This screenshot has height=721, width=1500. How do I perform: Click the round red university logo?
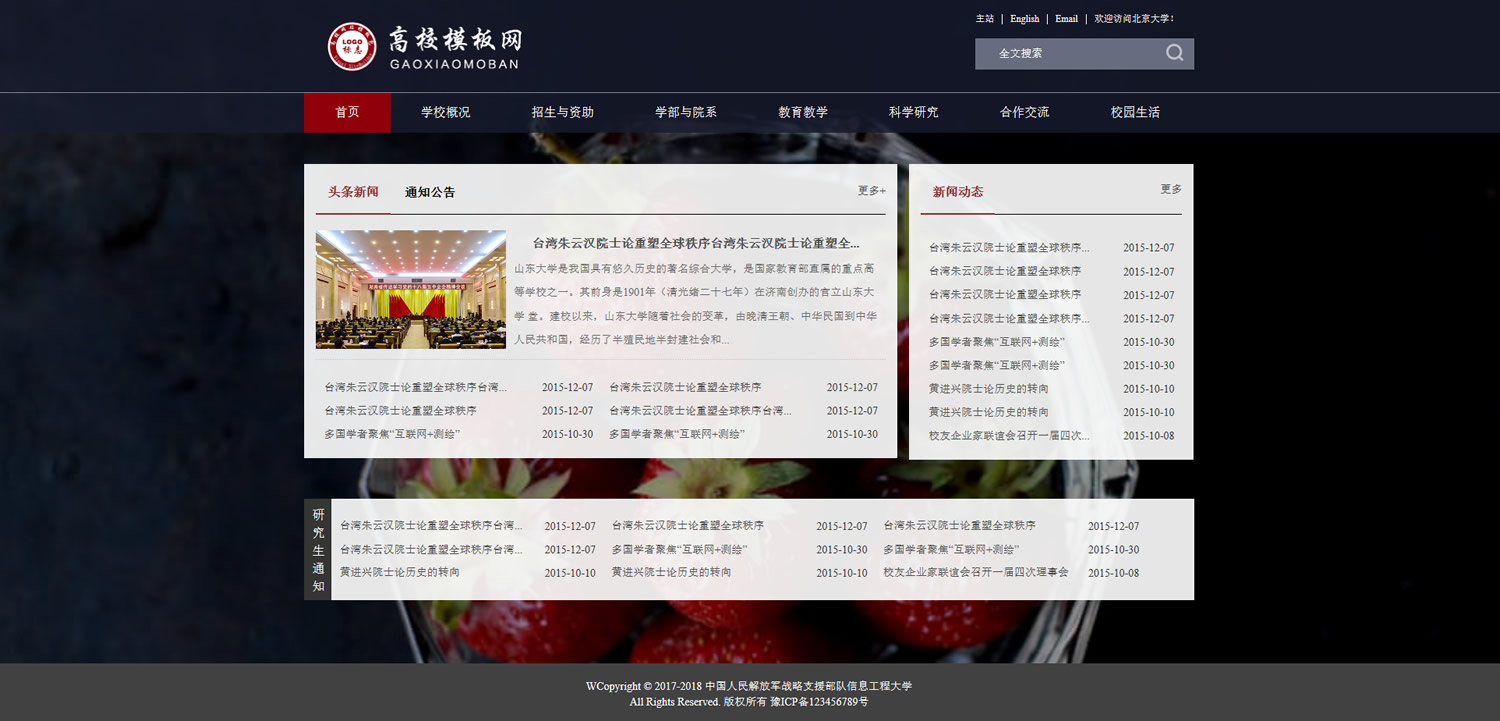(x=352, y=46)
